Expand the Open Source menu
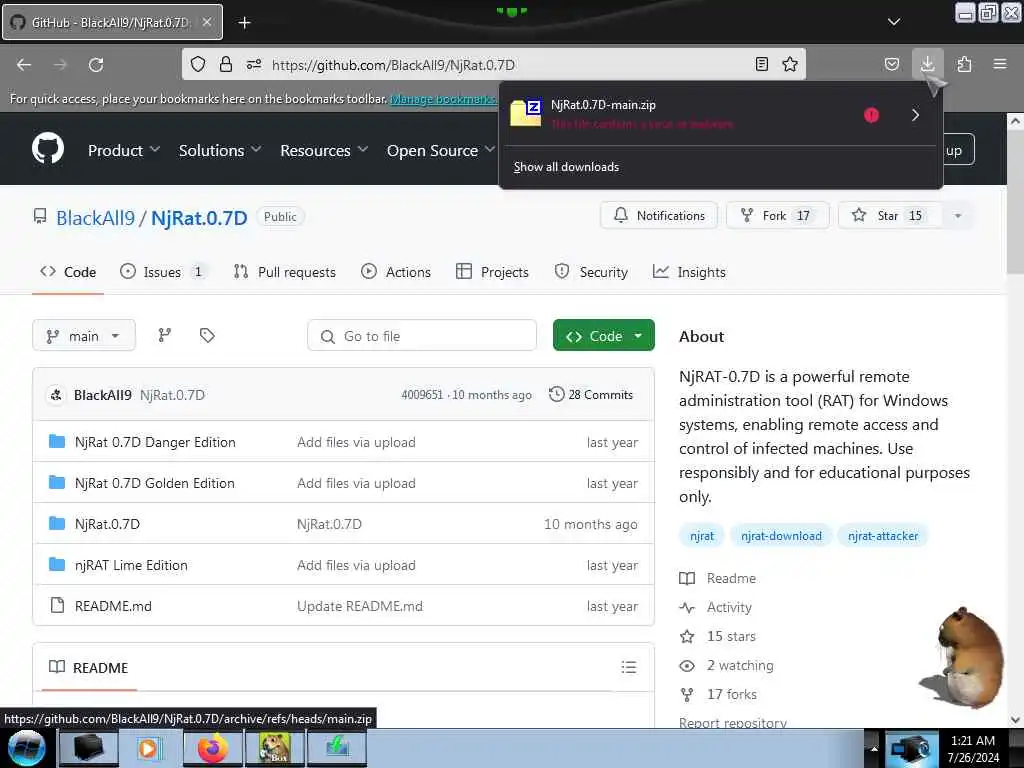Viewport: 1024px width, 768px height. 441,150
